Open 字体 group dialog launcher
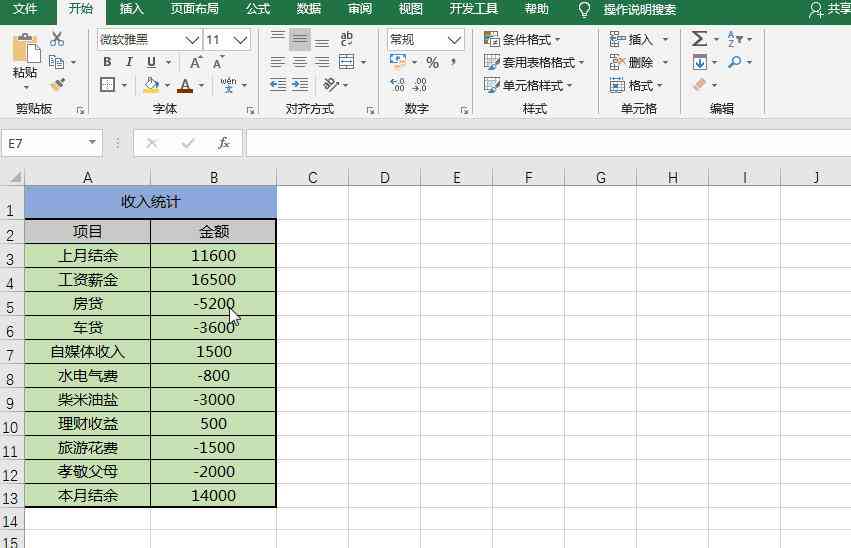Screen dimensions: 851x548 pos(250,110)
